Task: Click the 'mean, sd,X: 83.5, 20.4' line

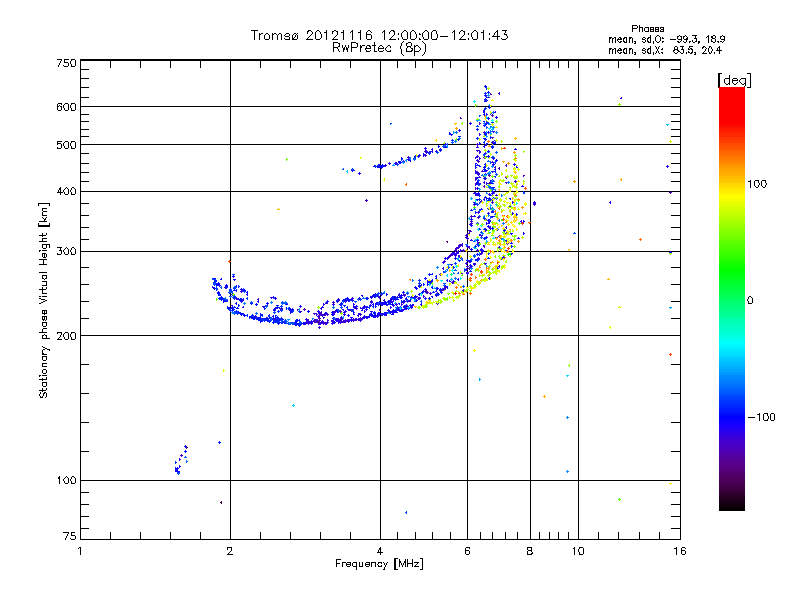Action: 665,50
